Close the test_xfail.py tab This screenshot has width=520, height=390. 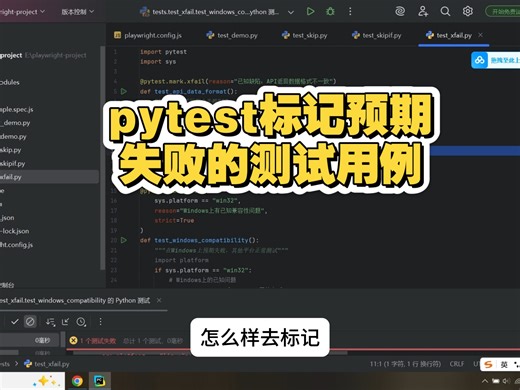[x=480, y=35]
